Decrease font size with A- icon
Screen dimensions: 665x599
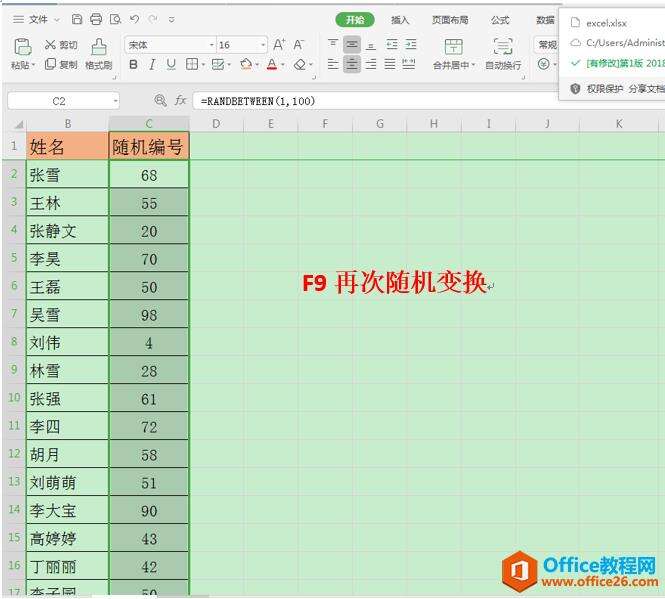pyautogui.click(x=299, y=44)
